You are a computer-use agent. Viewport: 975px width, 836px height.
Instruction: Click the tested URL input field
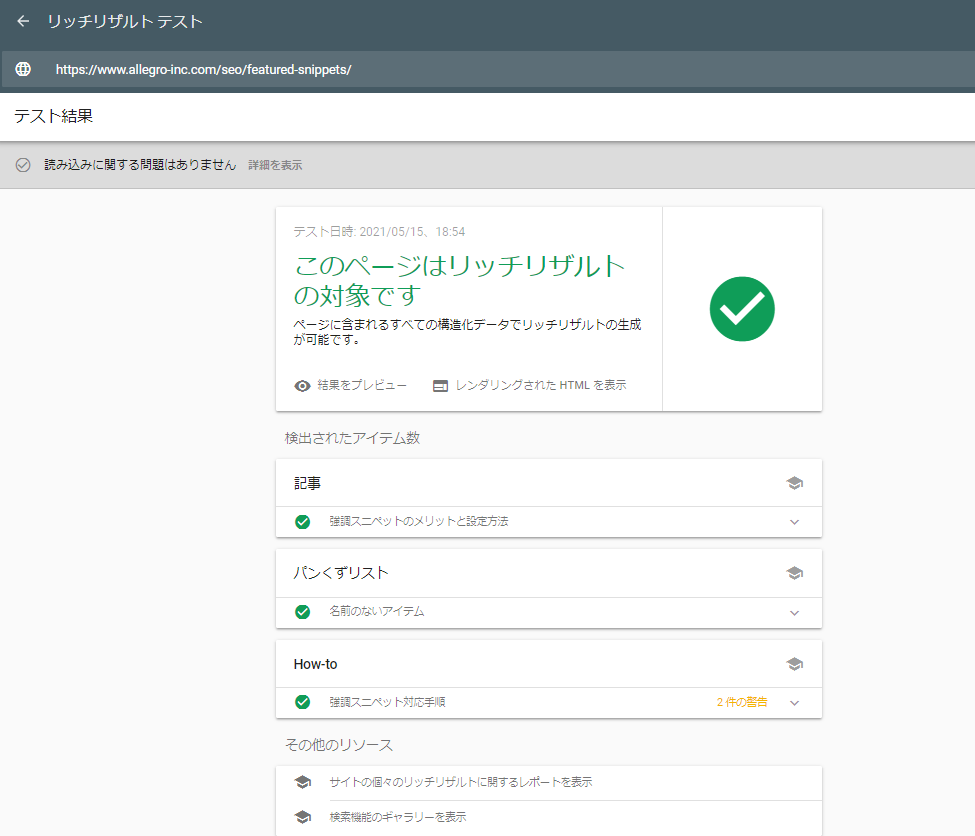[400, 70]
